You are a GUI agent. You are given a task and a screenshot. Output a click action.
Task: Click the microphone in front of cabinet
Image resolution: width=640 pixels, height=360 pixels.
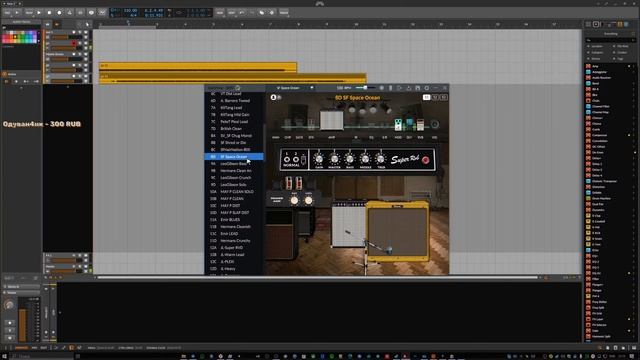(x=389, y=249)
